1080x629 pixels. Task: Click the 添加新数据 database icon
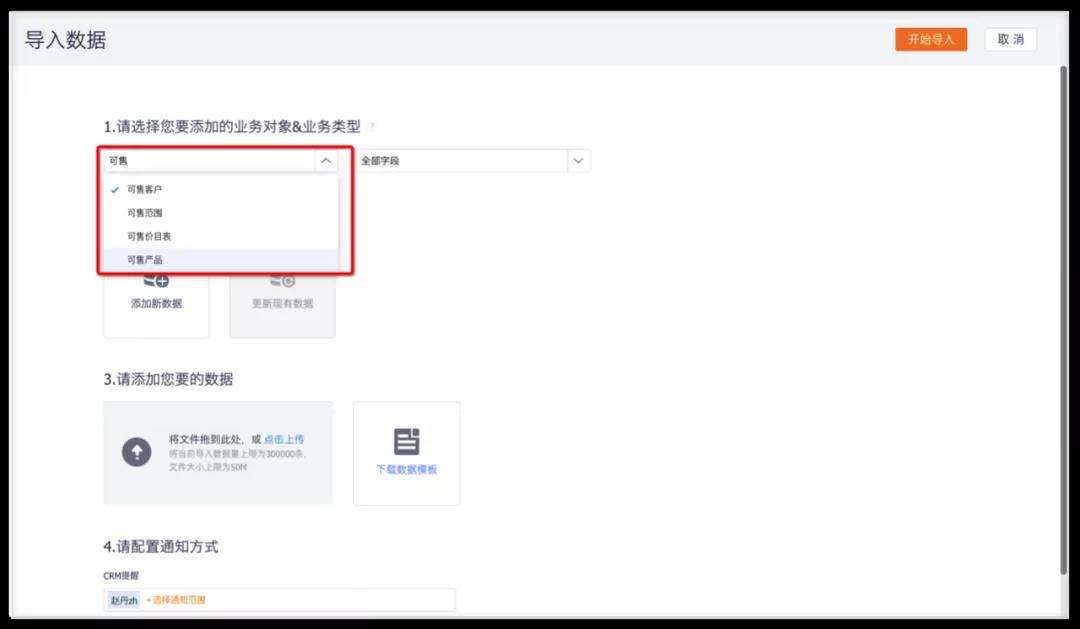coord(156,282)
